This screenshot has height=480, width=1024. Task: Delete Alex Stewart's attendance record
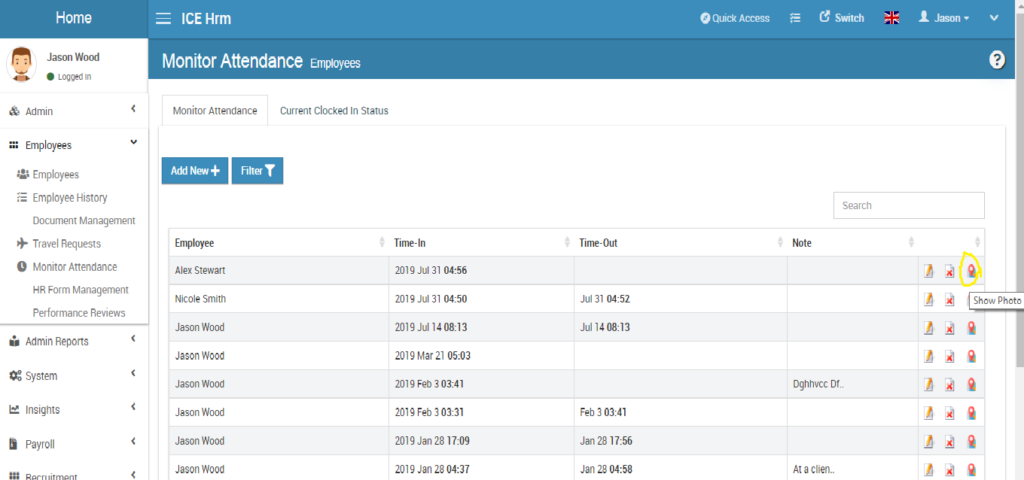tap(950, 271)
